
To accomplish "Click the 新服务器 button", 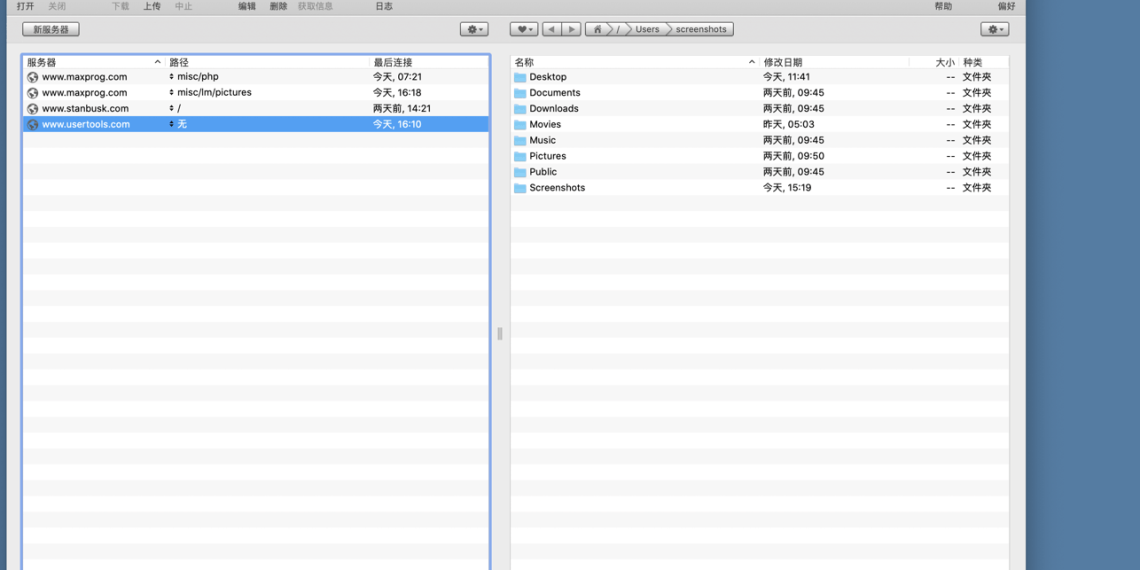I will (51, 30).
